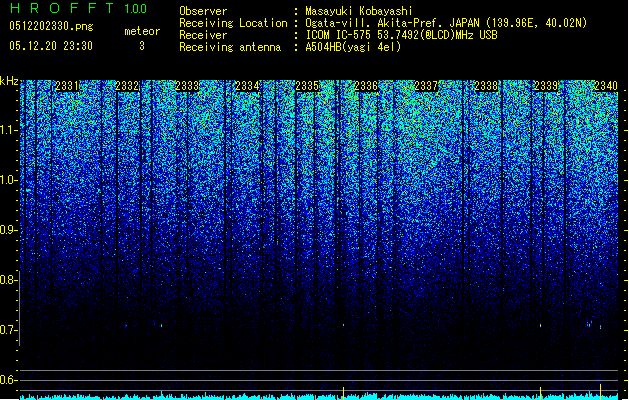Viewport: 629px width, 400px height.
Task: Click the meteor count value 3
Action: pos(142,46)
